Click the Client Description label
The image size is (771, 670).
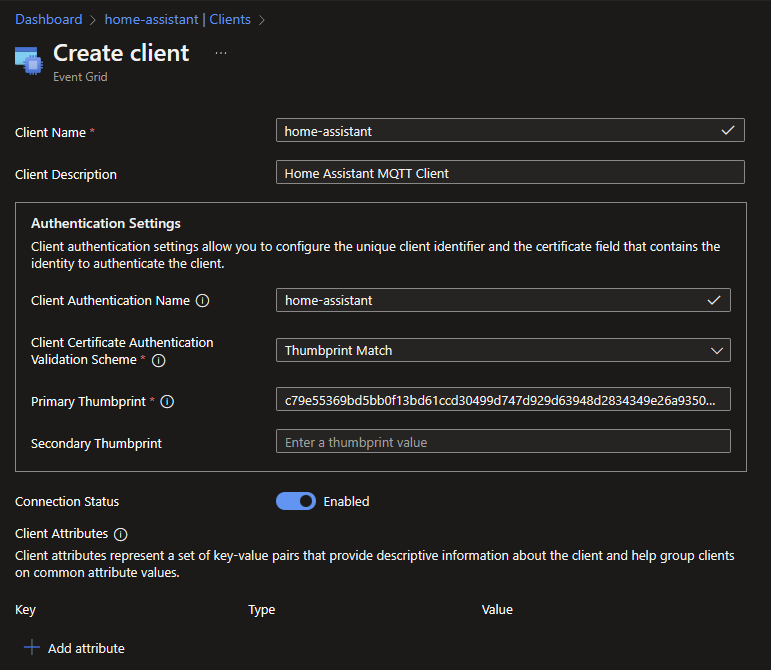pos(66,175)
